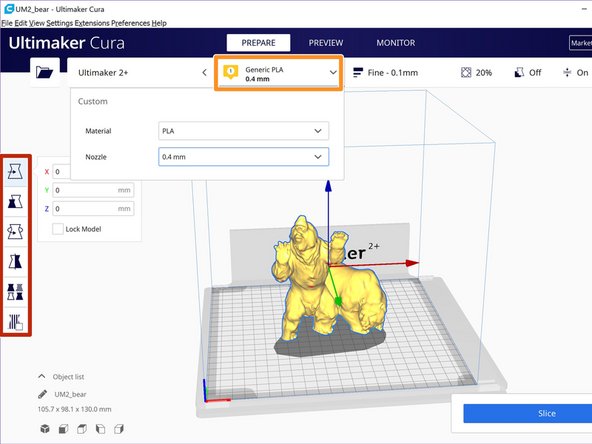
Task: Click the red X-axis move arrow
Action: point(412,263)
